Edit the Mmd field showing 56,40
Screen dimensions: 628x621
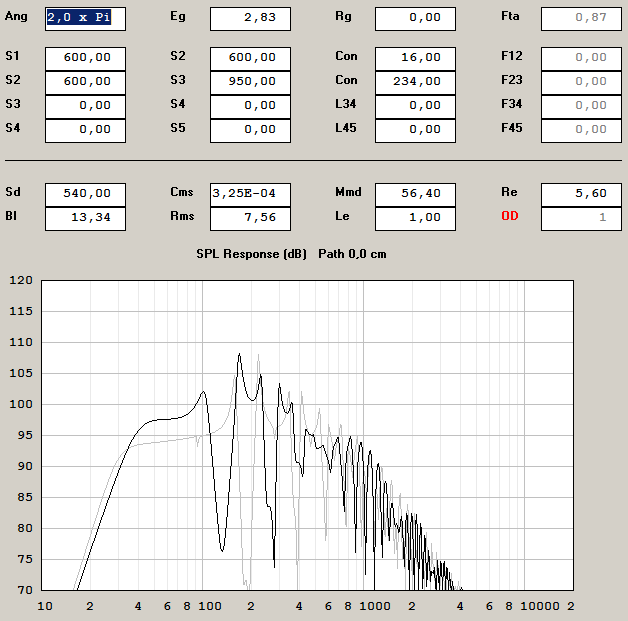(x=415, y=195)
